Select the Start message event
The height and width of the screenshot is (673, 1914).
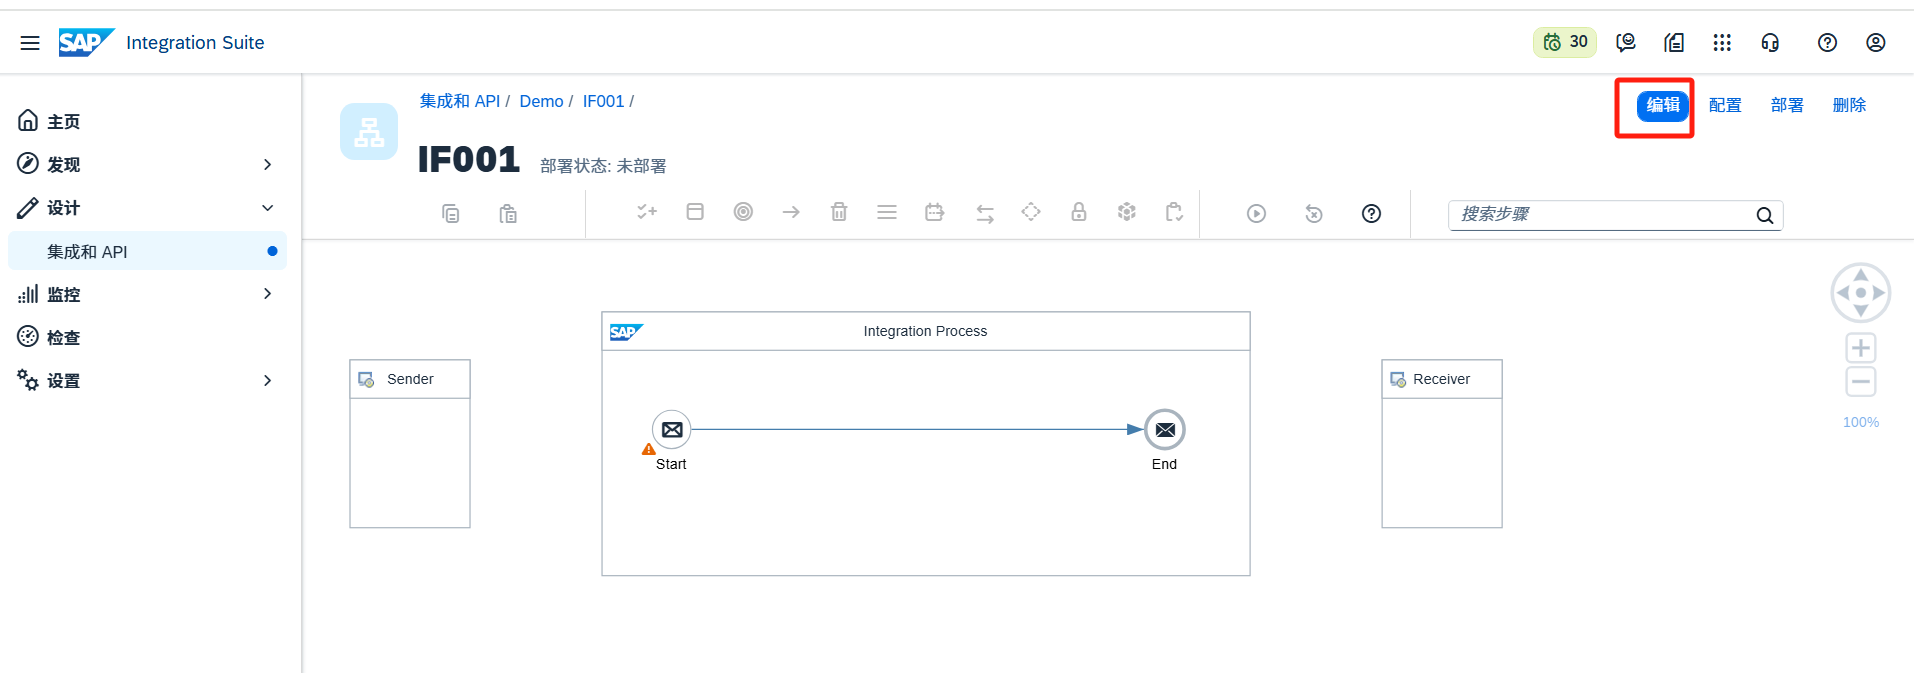point(672,430)
